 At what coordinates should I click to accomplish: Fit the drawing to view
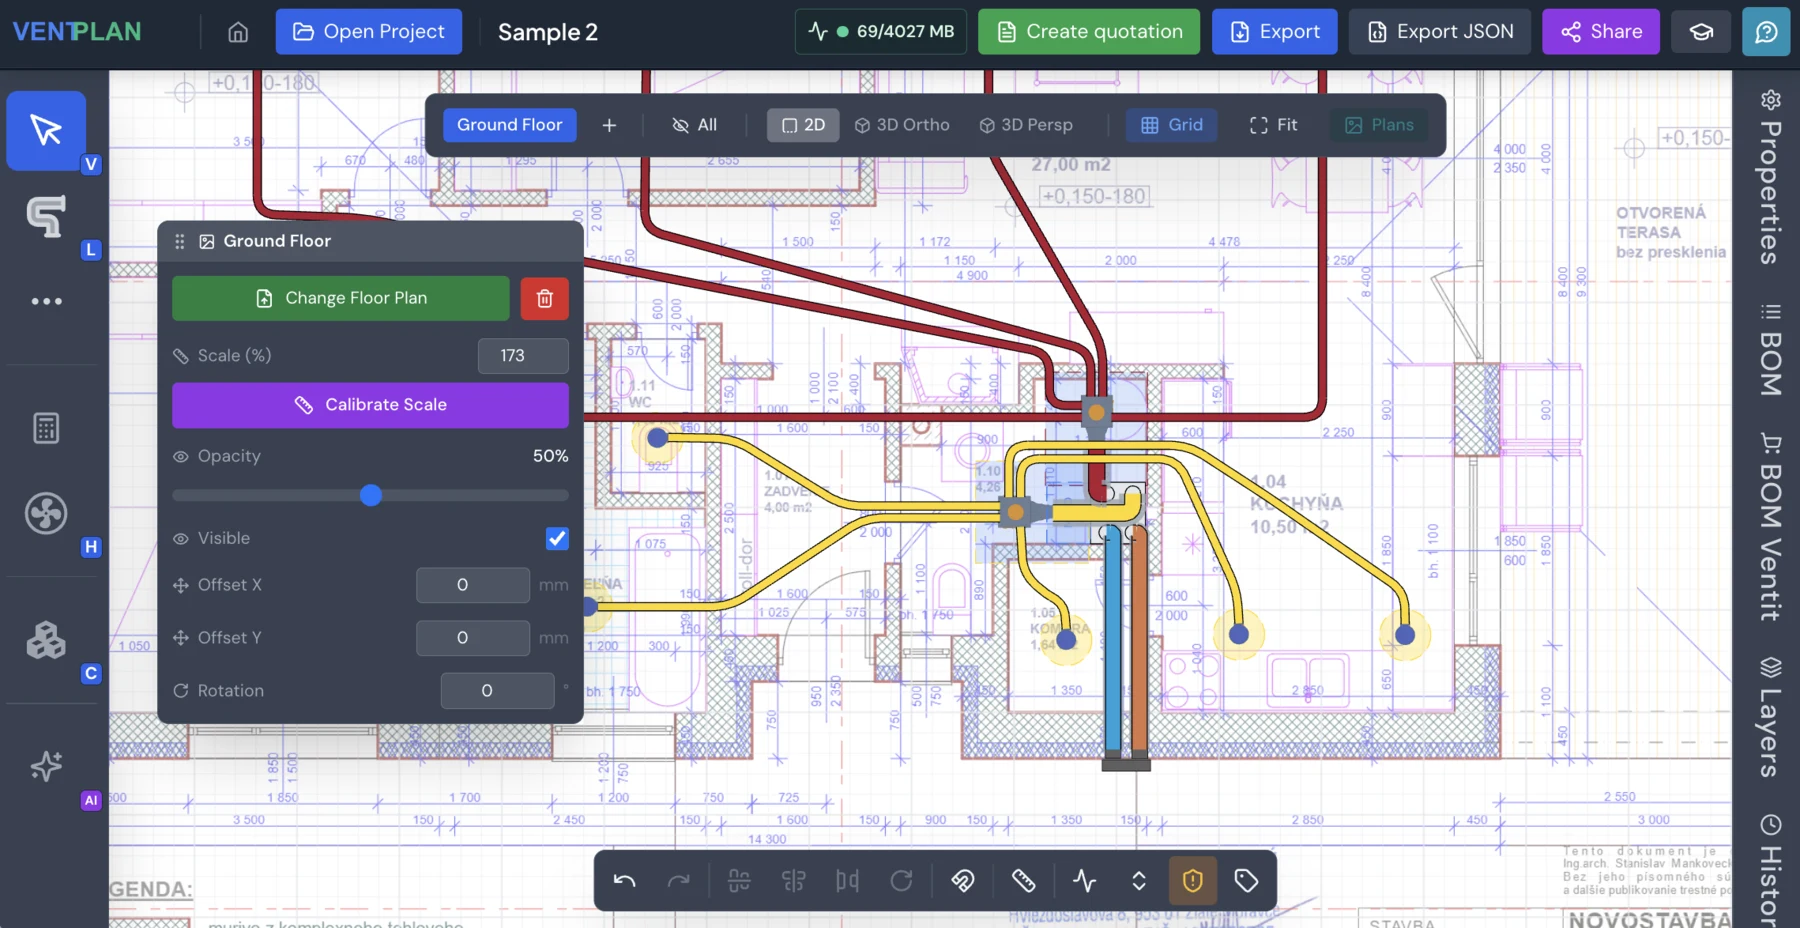coord(1273,125)
